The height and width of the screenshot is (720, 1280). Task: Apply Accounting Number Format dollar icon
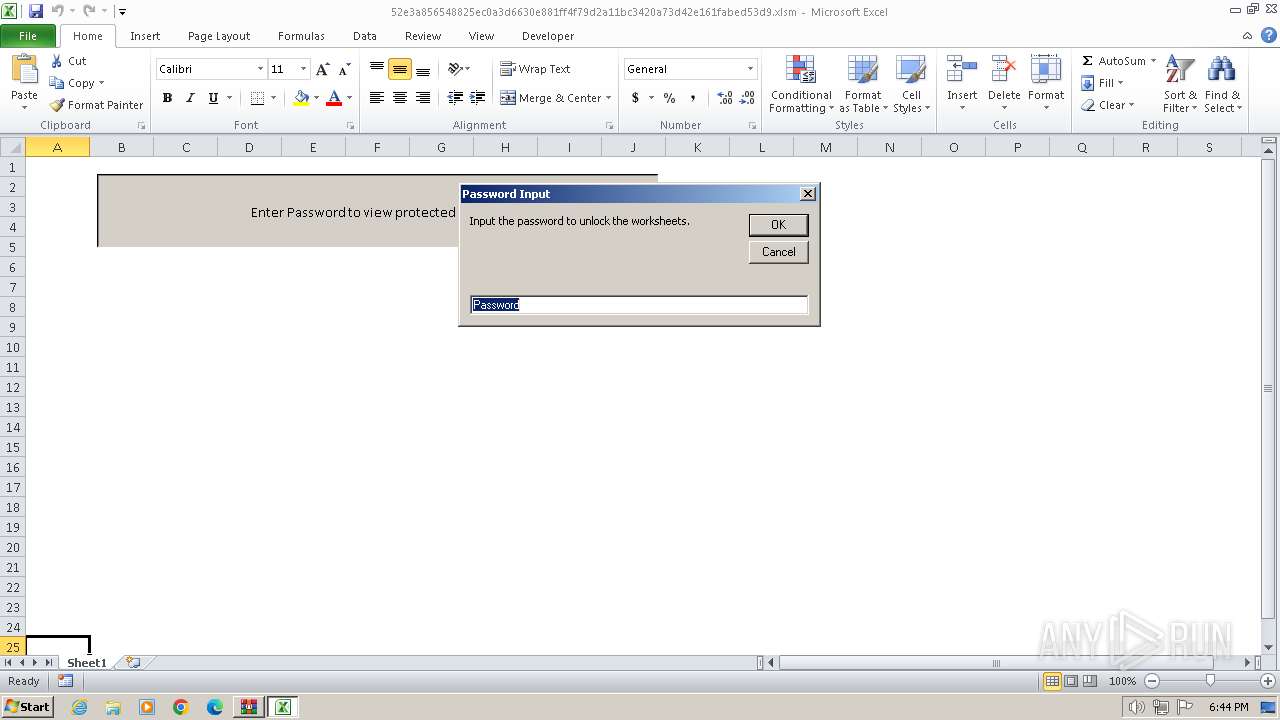point(635,98)
